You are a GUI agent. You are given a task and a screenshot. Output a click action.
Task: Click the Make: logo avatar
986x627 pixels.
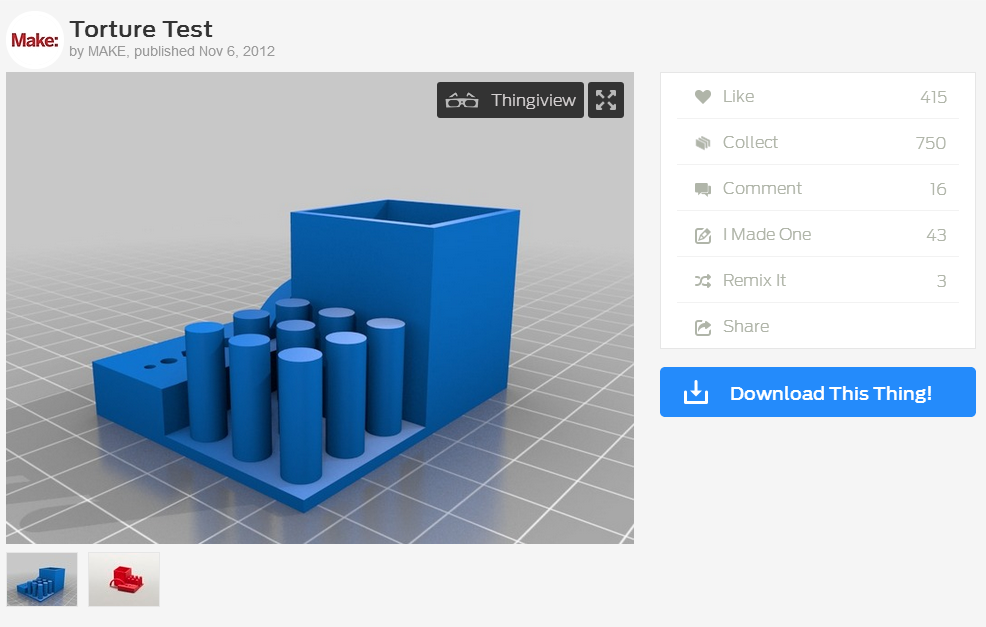(35, 40)
